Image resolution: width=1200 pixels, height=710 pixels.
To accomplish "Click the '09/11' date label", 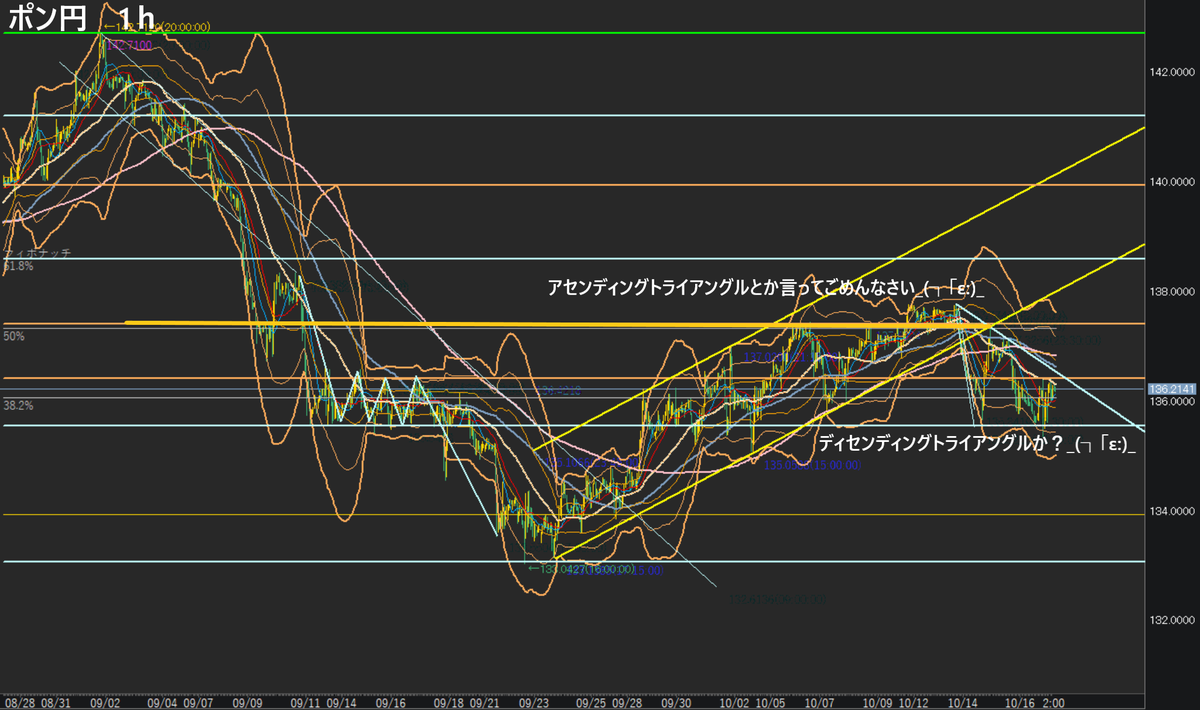I will tap(304, 703).
